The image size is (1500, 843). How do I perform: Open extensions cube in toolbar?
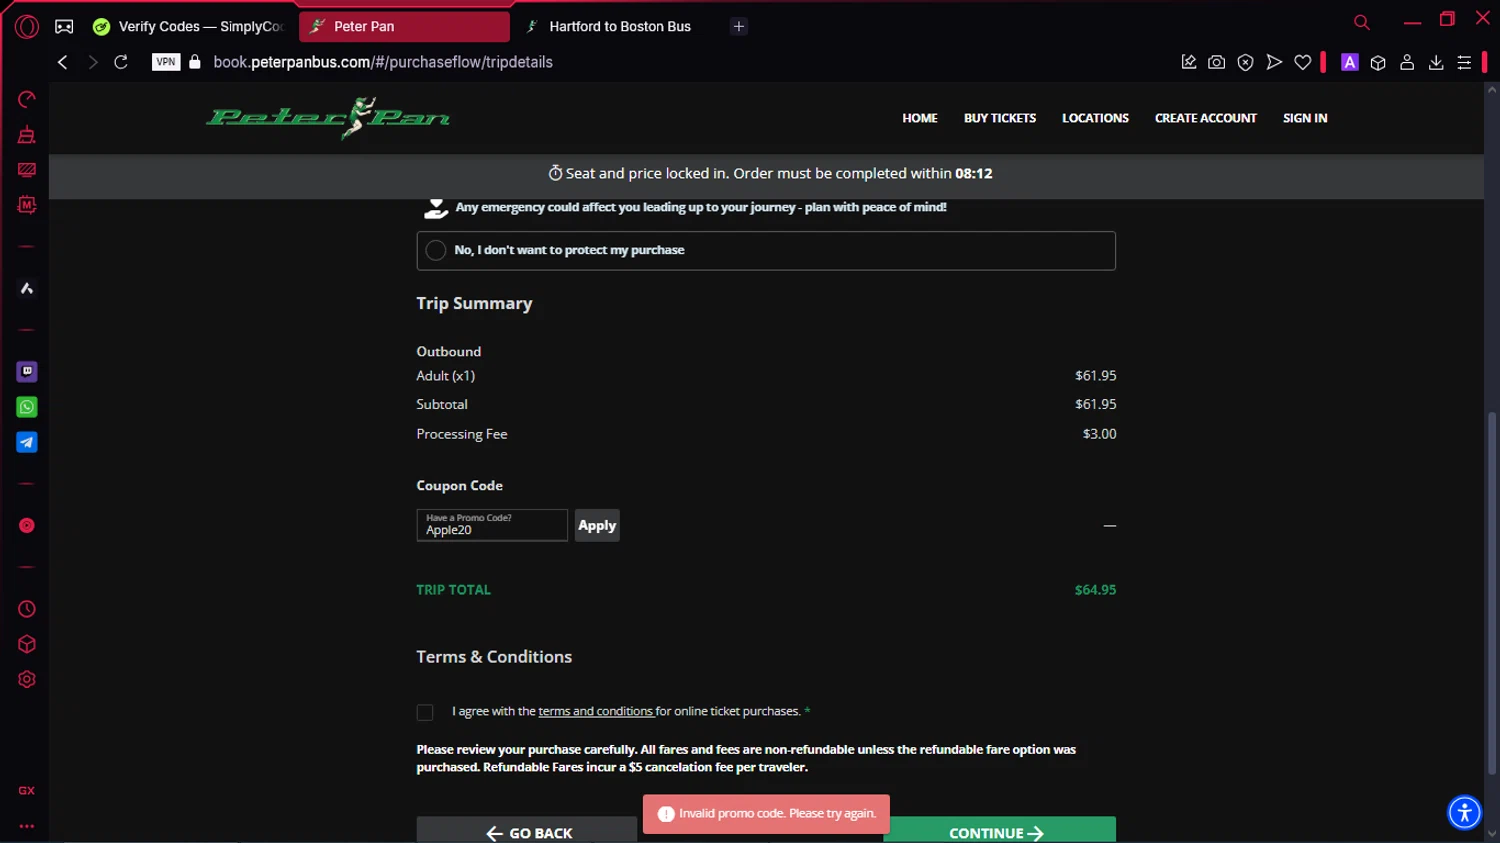(x=1378, y=62)
